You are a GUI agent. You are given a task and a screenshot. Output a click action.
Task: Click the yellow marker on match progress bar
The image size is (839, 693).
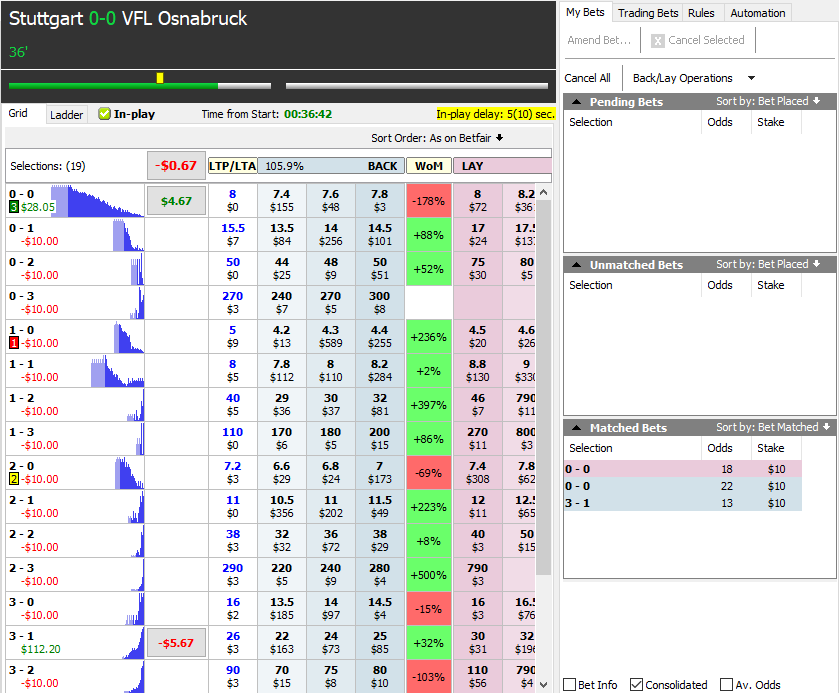[159, 78]
